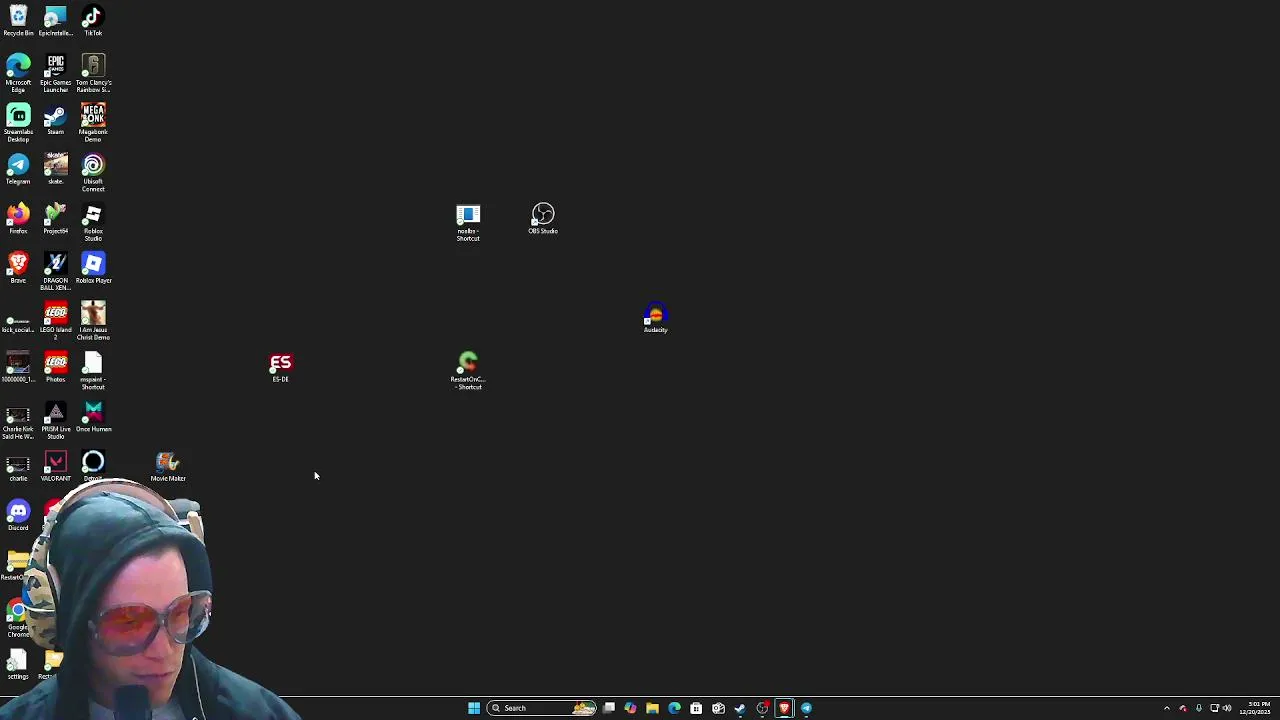Select the Movie Maker desktop shortcut
1280x720 pixels.
coord(168,466)
